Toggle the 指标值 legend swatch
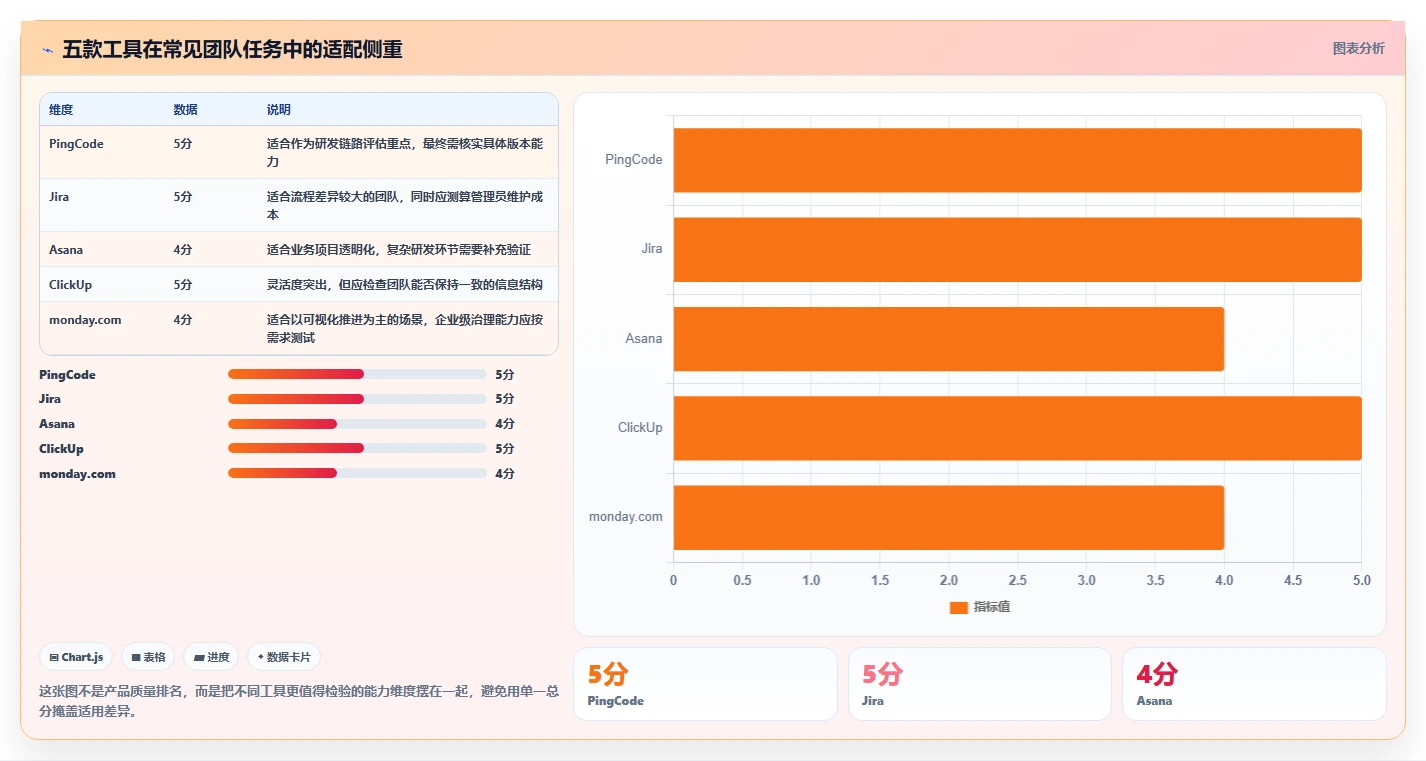Viewport: 1426px width, 761px height. coord(958,607)
